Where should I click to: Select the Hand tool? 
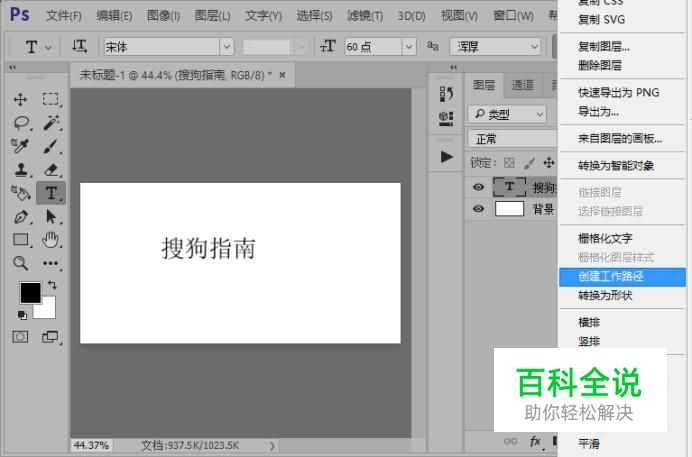[x=50, y=240]
